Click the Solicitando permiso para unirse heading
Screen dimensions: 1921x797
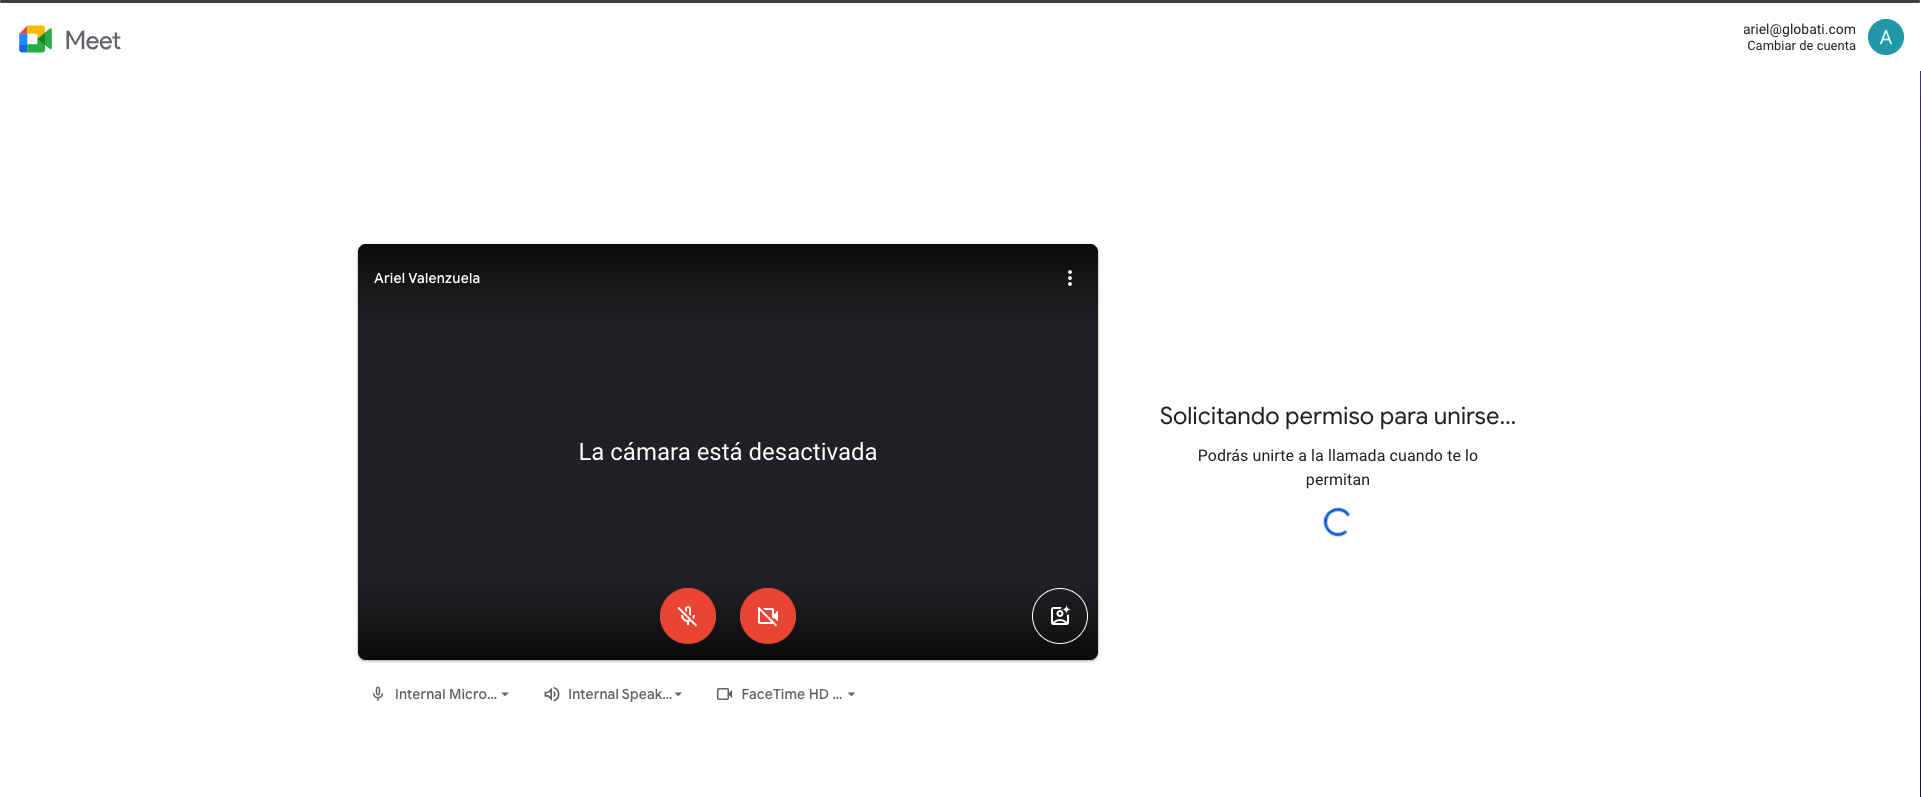(x=1337, y=416)
